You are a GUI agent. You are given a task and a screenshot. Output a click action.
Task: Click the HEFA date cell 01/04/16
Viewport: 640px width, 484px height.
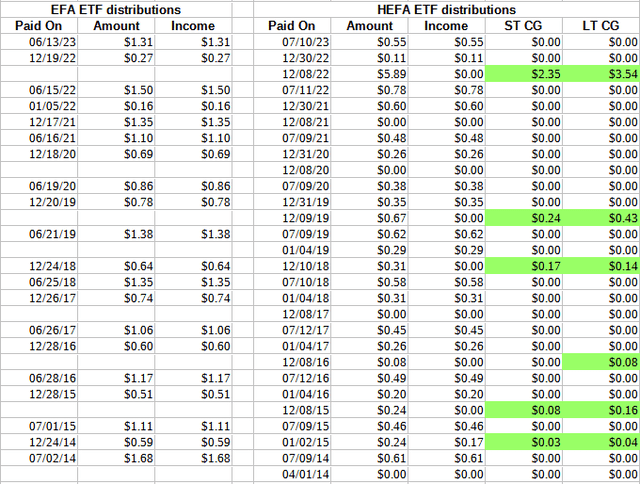(x=292, y=394)
